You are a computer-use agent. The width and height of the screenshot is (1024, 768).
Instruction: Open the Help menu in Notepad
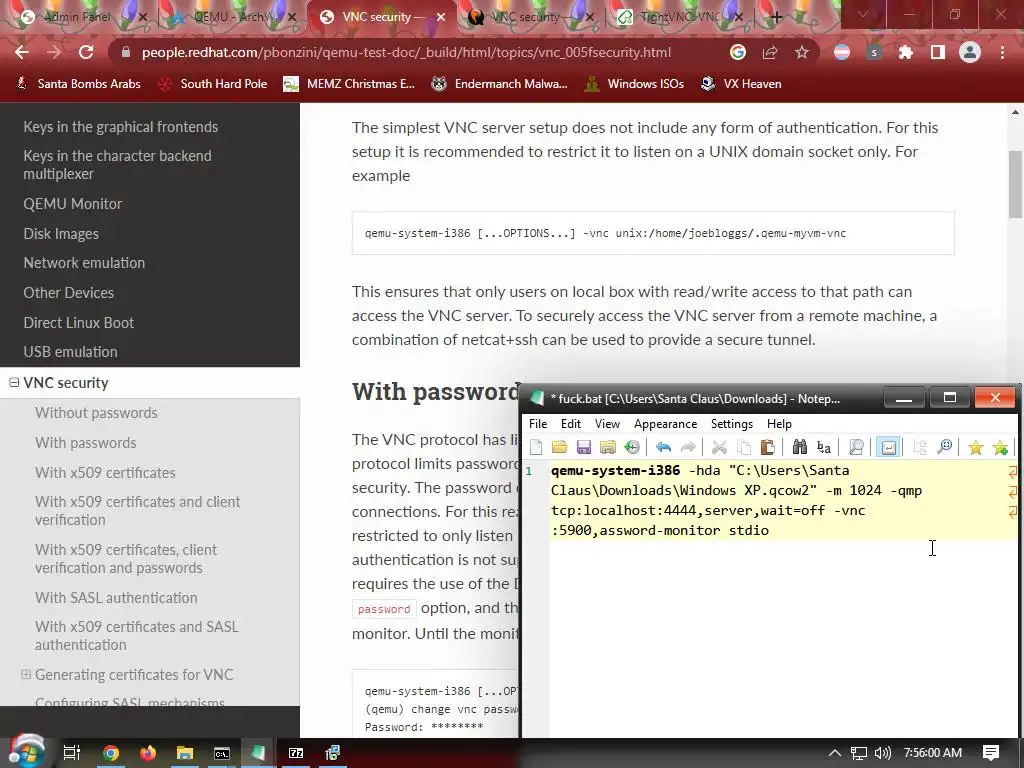(779, 424)
